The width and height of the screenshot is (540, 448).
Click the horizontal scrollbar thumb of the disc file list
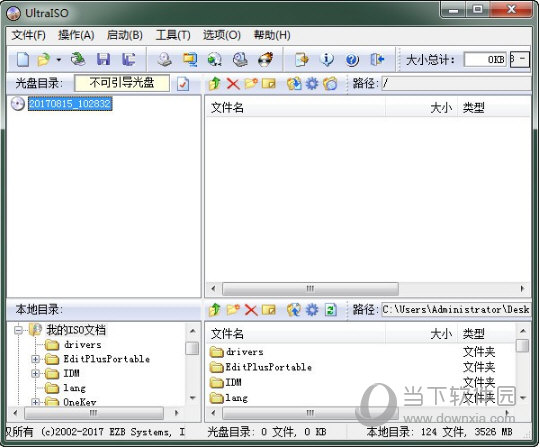pyautogui.click(x=310, y=289)
